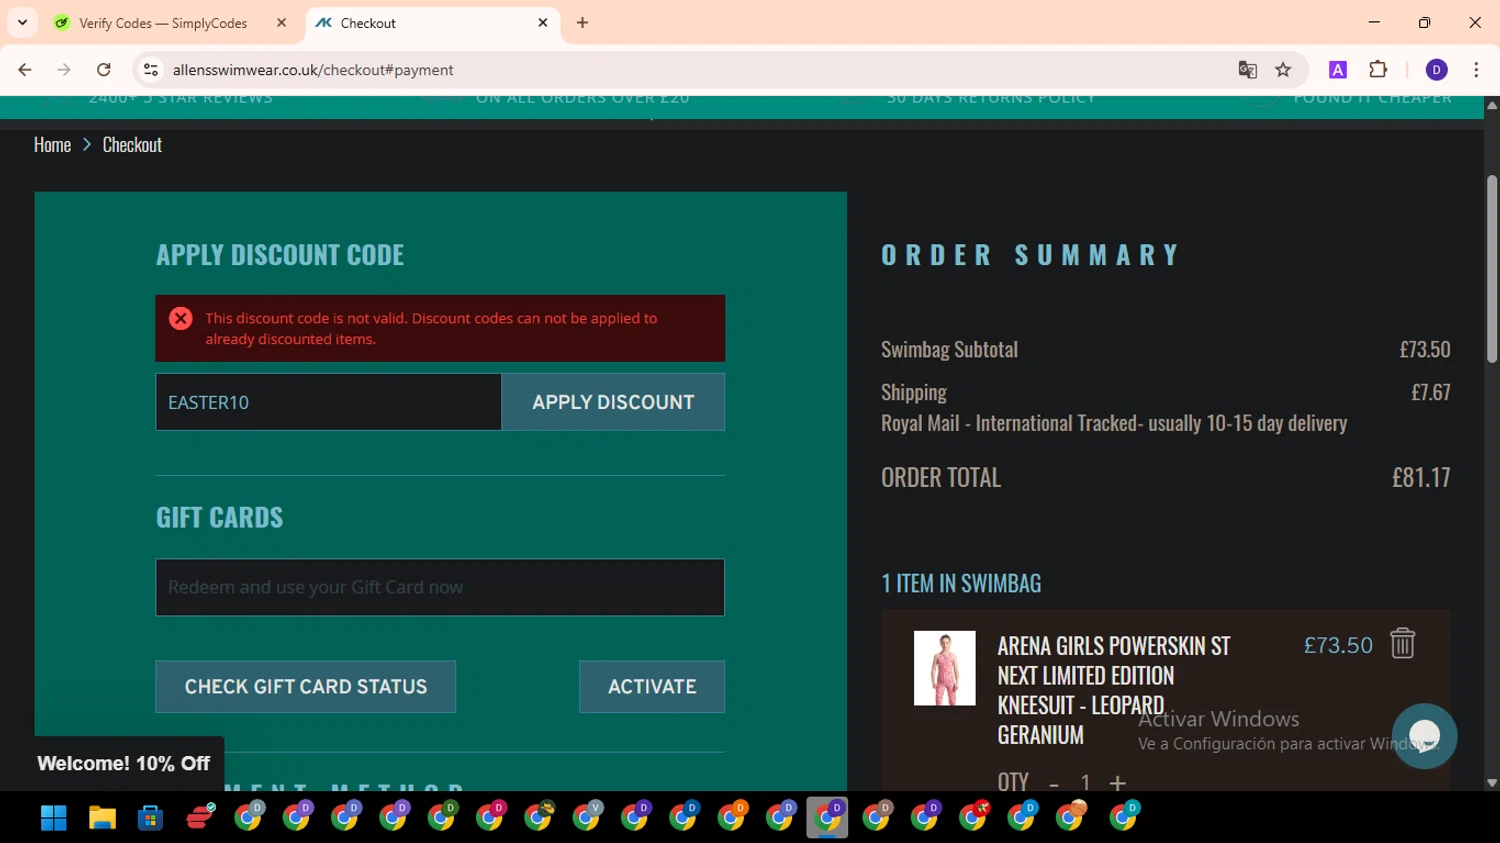Select the active highlighted Chrome taskbar icon

tap(828, 818)
